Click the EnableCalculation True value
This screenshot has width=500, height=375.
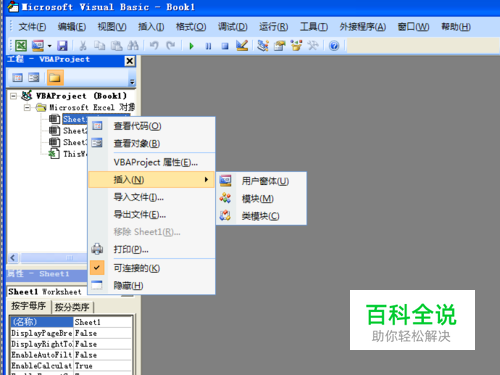102,366
